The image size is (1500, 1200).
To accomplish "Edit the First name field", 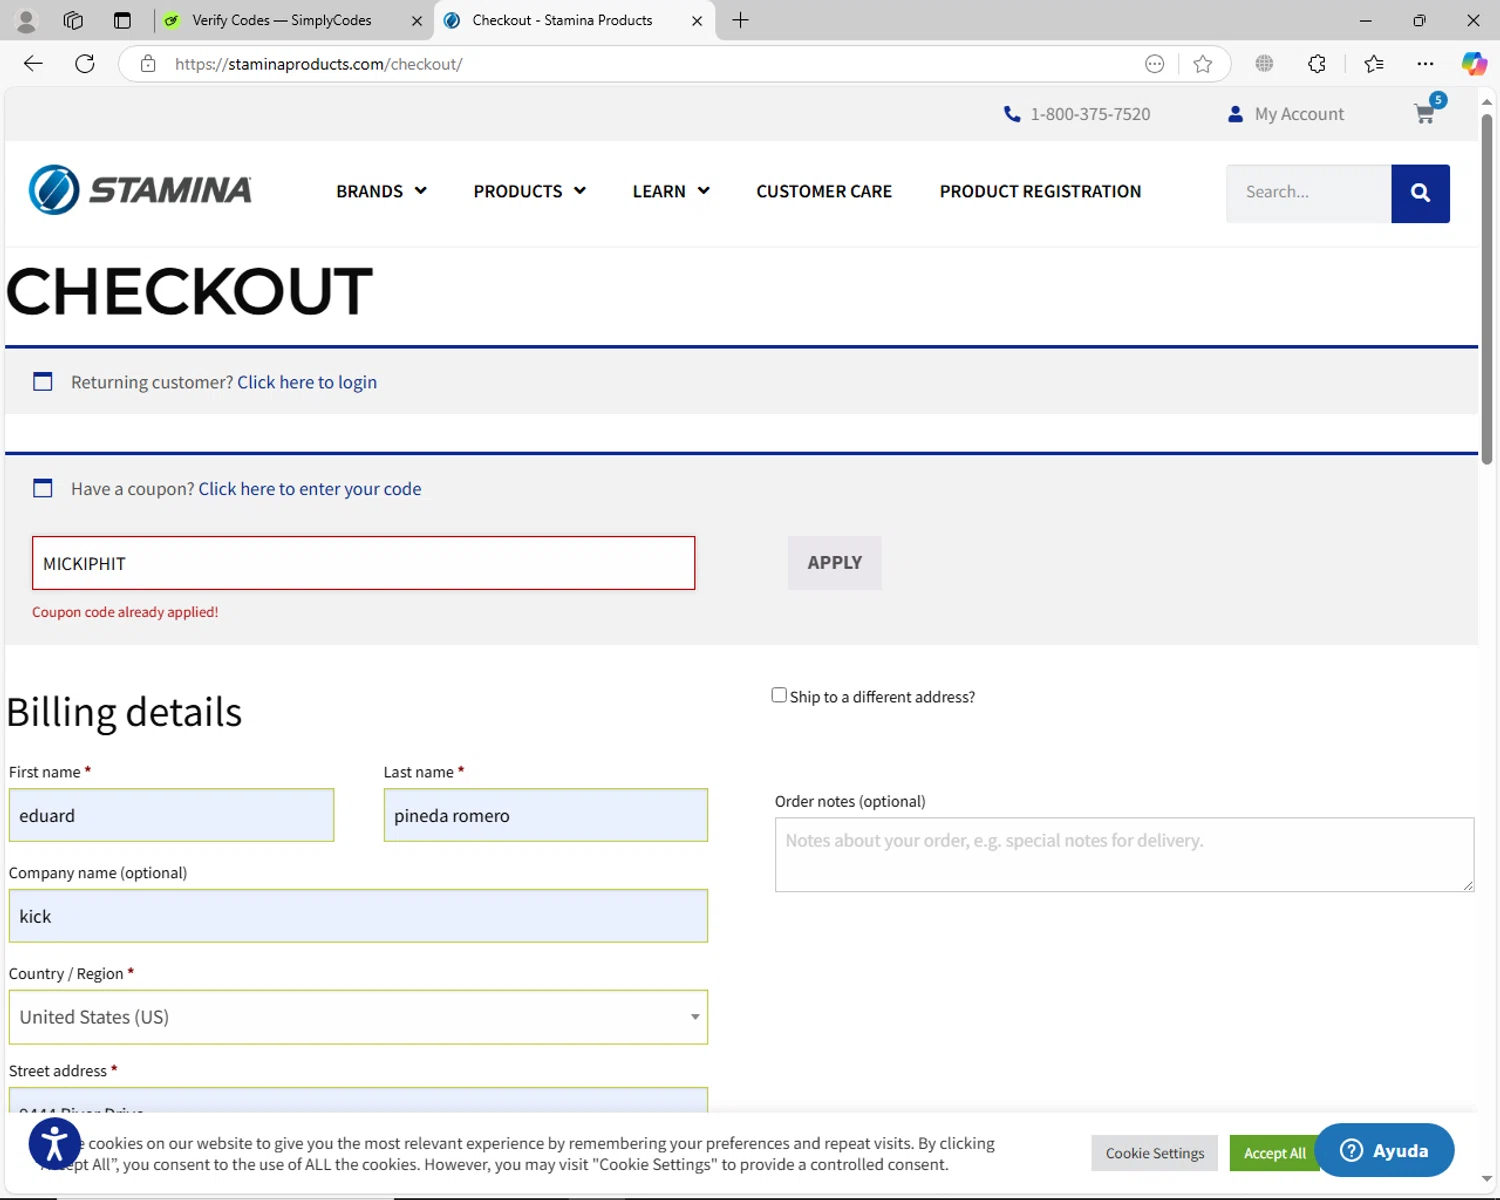I will 171,815.
